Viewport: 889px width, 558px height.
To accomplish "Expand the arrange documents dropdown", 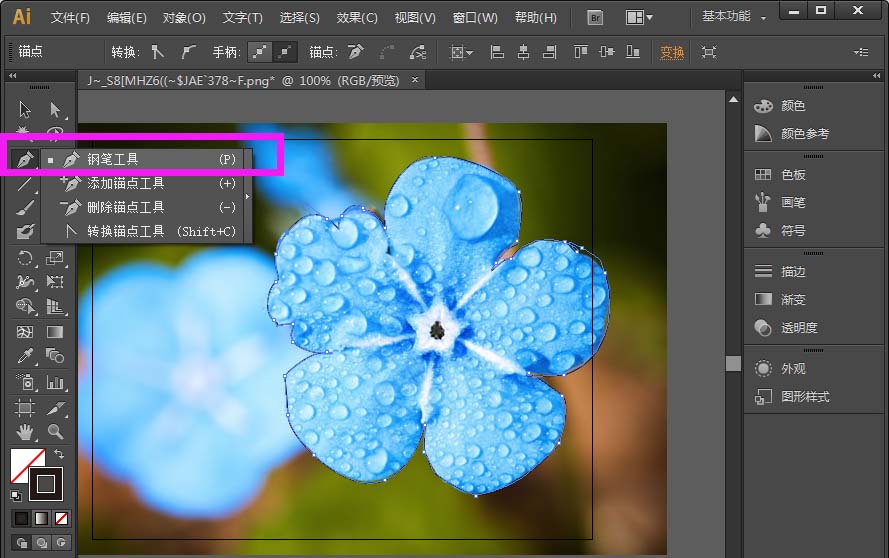I will click(x=639, y=18).
